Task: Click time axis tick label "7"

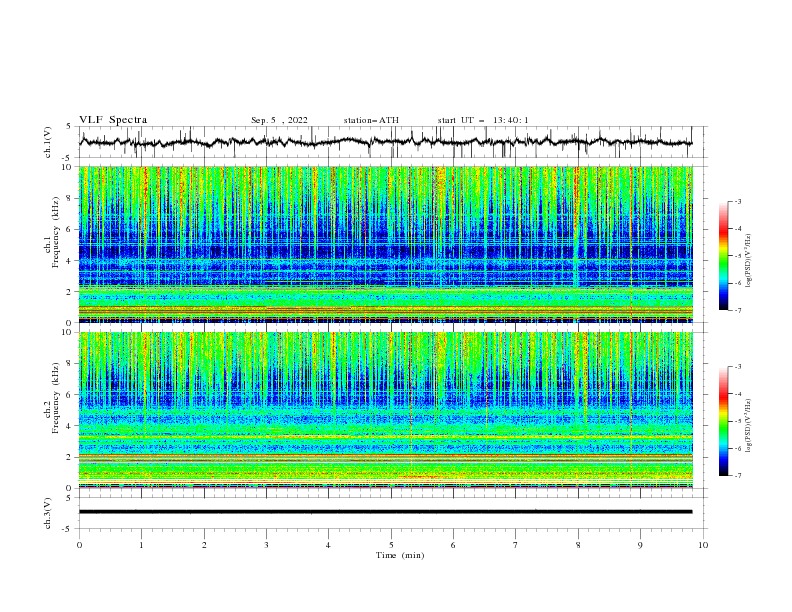Action: [516, 545]
